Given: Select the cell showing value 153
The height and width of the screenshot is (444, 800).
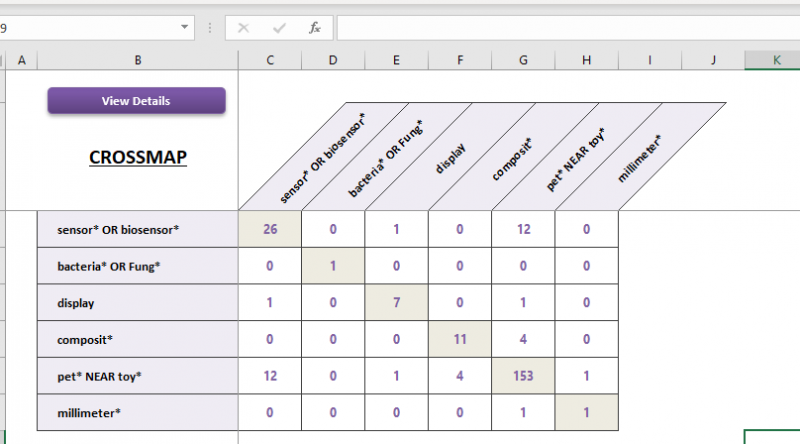Looking at the screenshot, I should 523,375.
